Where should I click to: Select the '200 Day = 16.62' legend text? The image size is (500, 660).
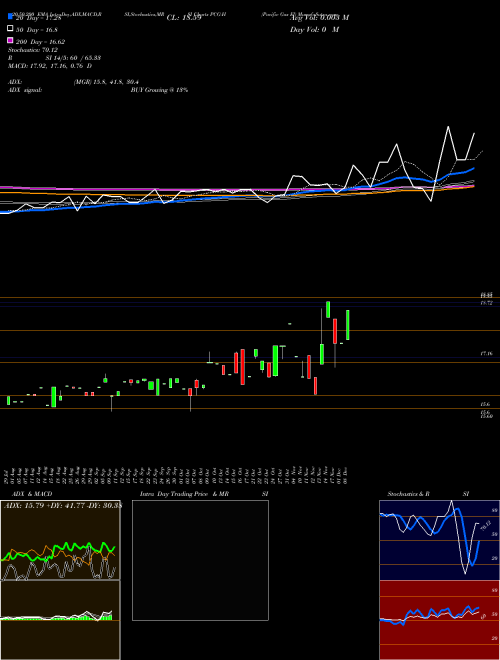pos(40,42)
